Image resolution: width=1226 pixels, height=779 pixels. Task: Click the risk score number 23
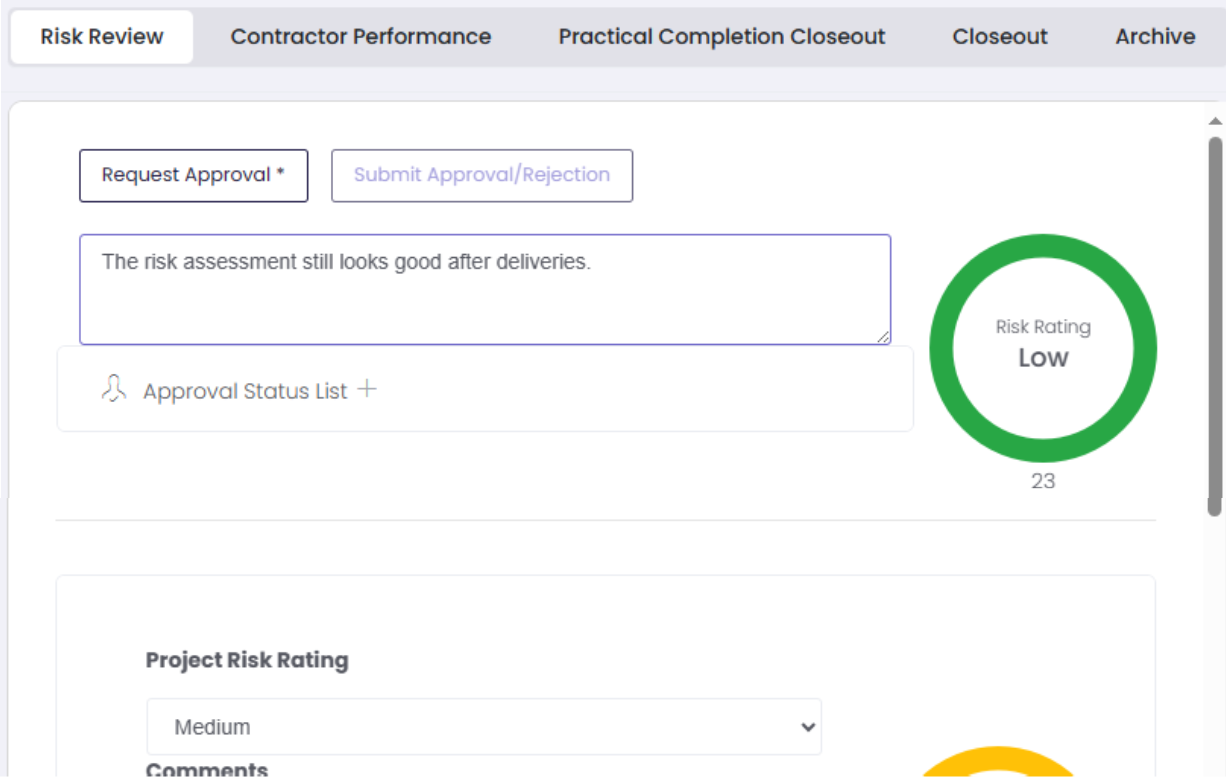[x=1042, y=481]
